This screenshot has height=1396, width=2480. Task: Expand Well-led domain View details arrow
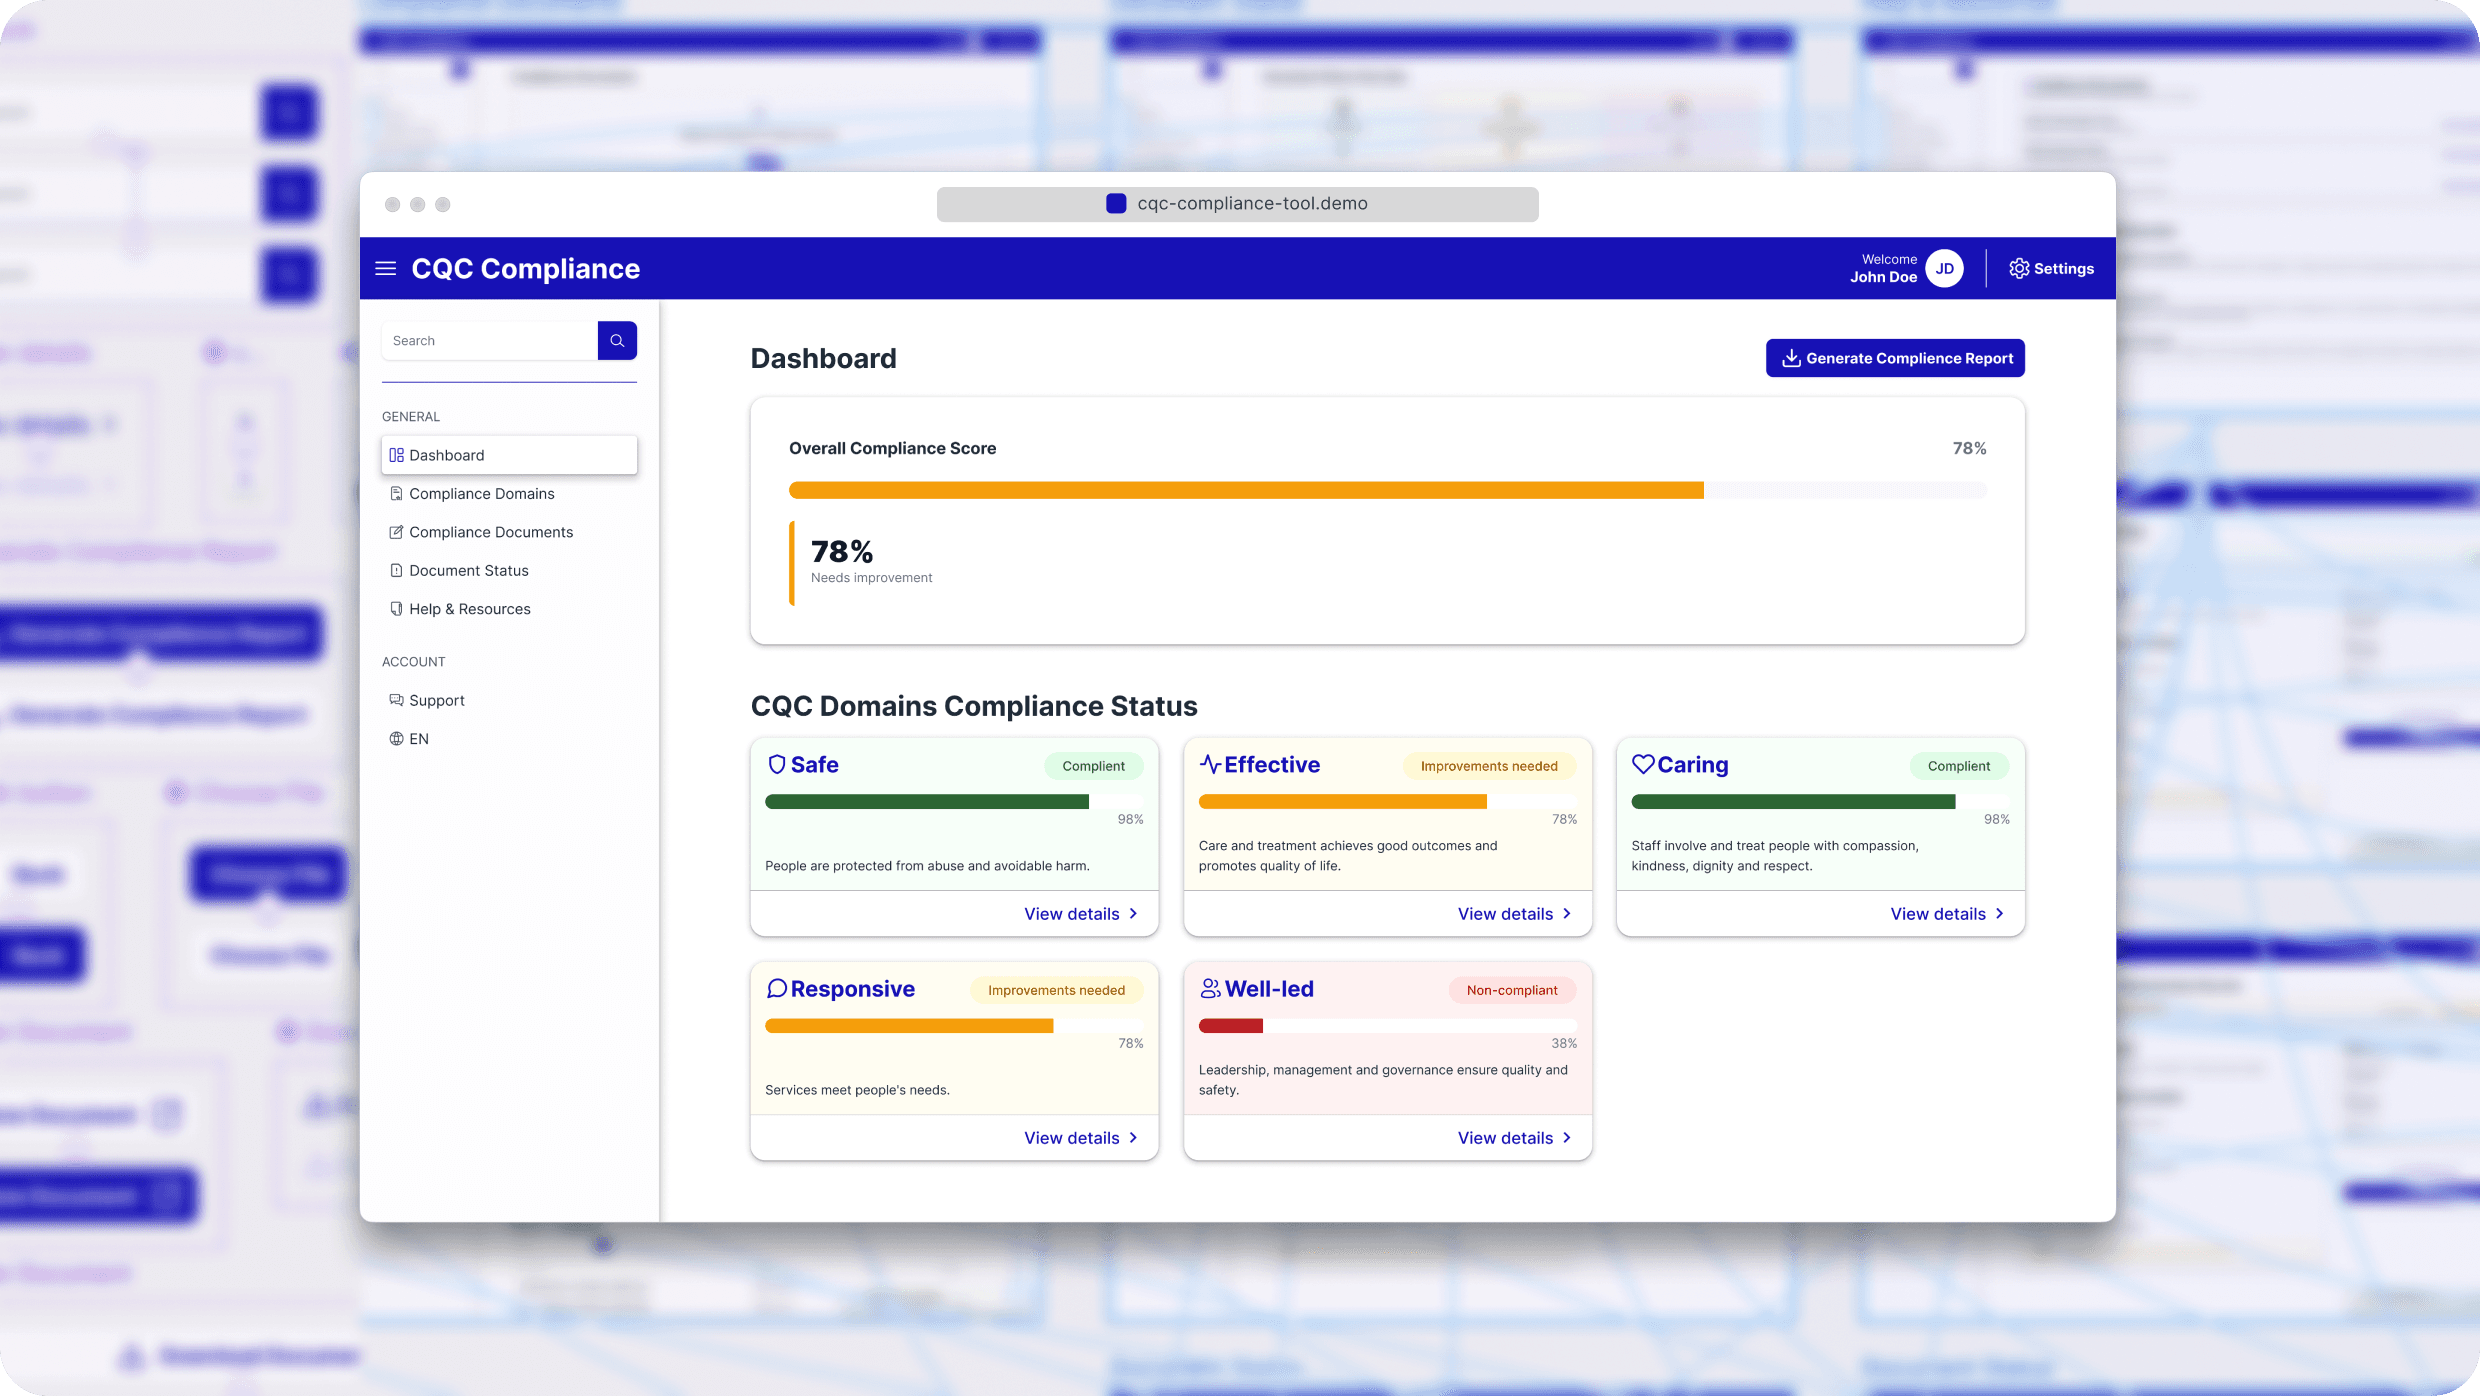coord(1566,1137)
